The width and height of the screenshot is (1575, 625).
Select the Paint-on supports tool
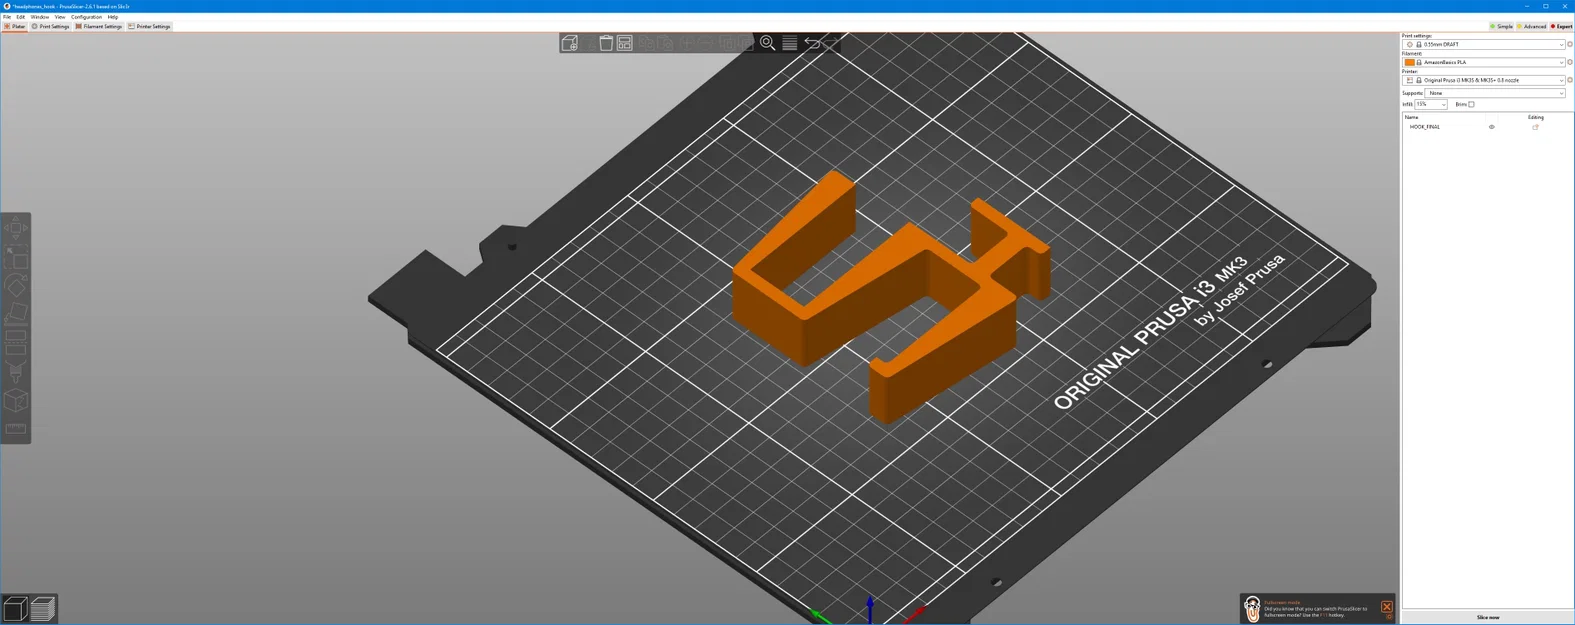click(16, 372)
